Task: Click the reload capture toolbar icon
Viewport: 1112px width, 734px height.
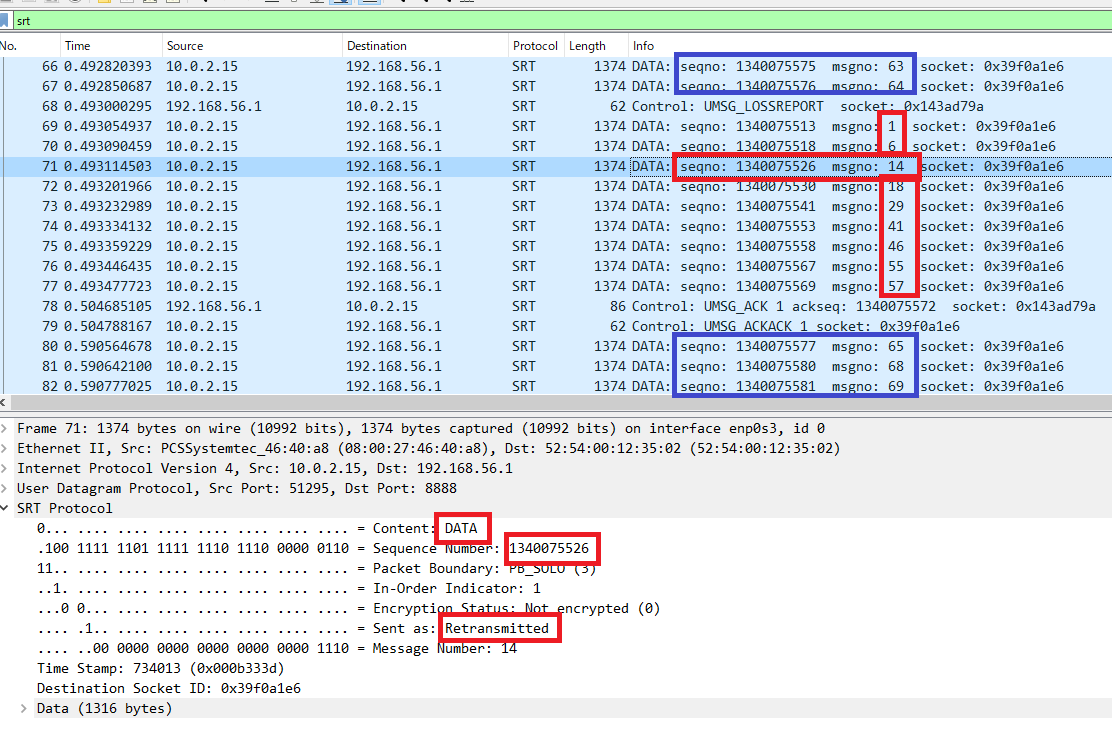Action: coord(171,4)
